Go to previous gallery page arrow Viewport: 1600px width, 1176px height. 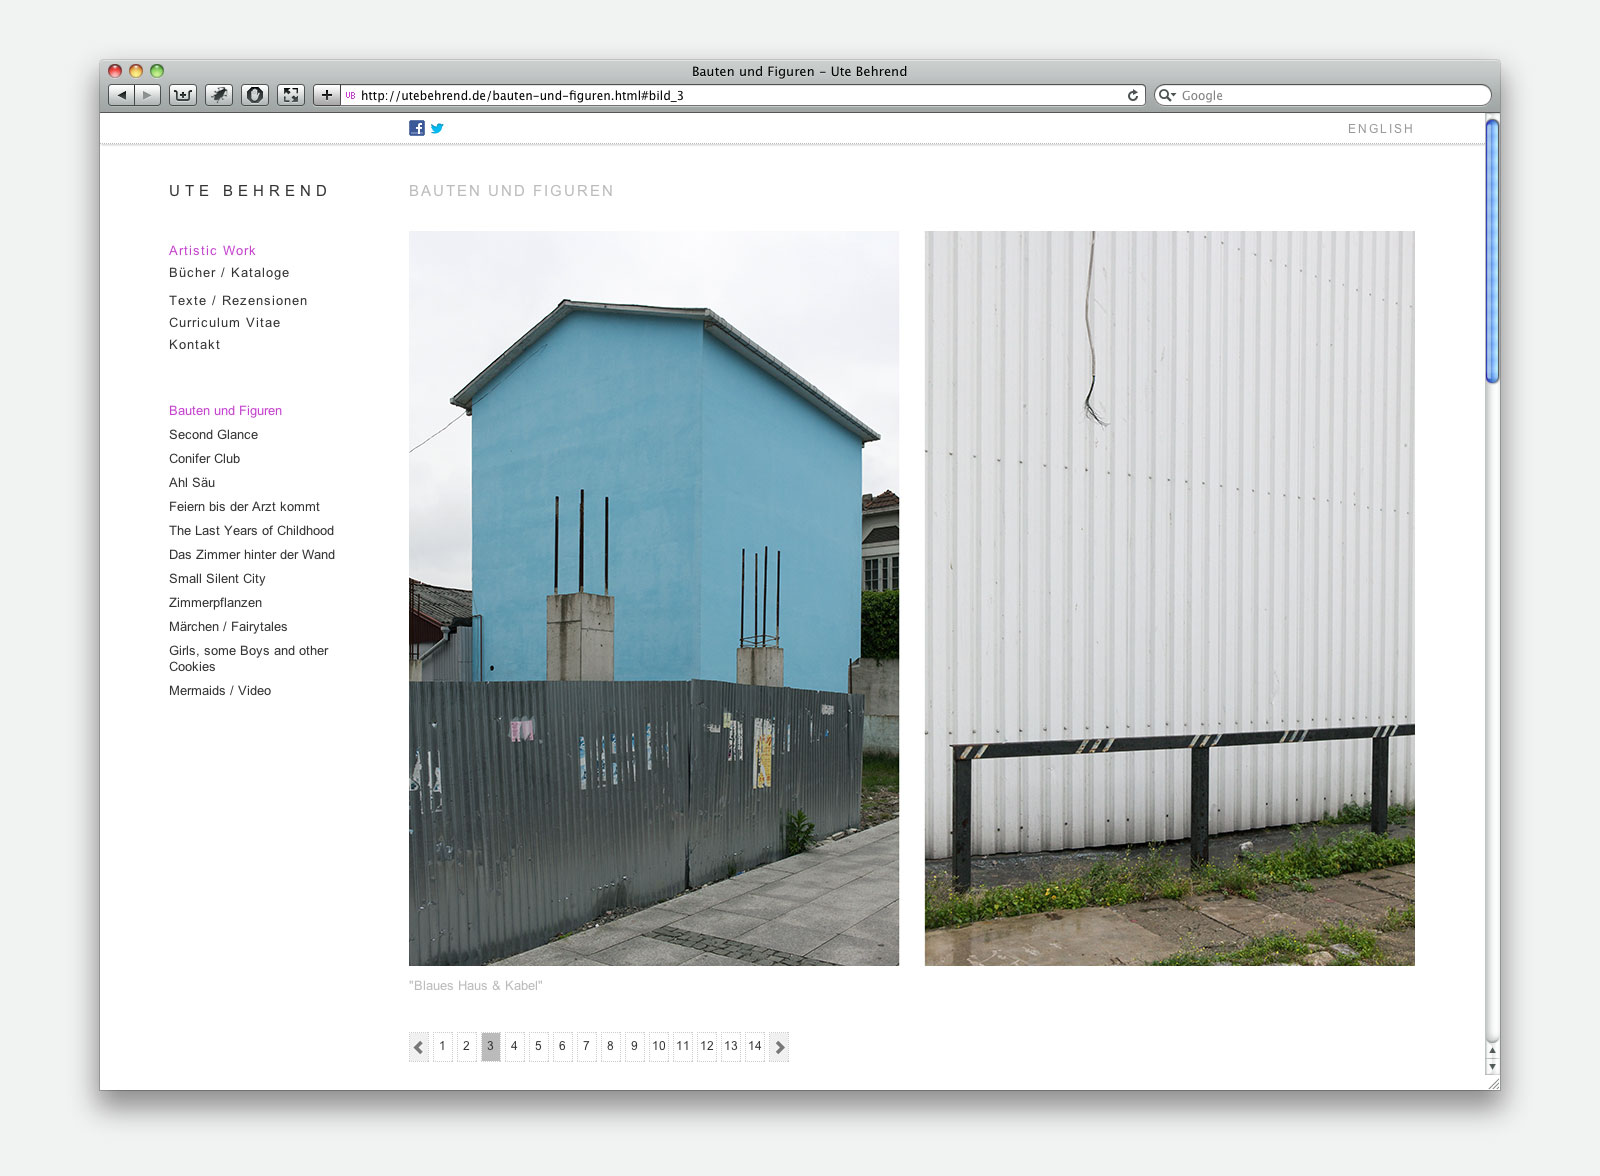[418, 1047]
